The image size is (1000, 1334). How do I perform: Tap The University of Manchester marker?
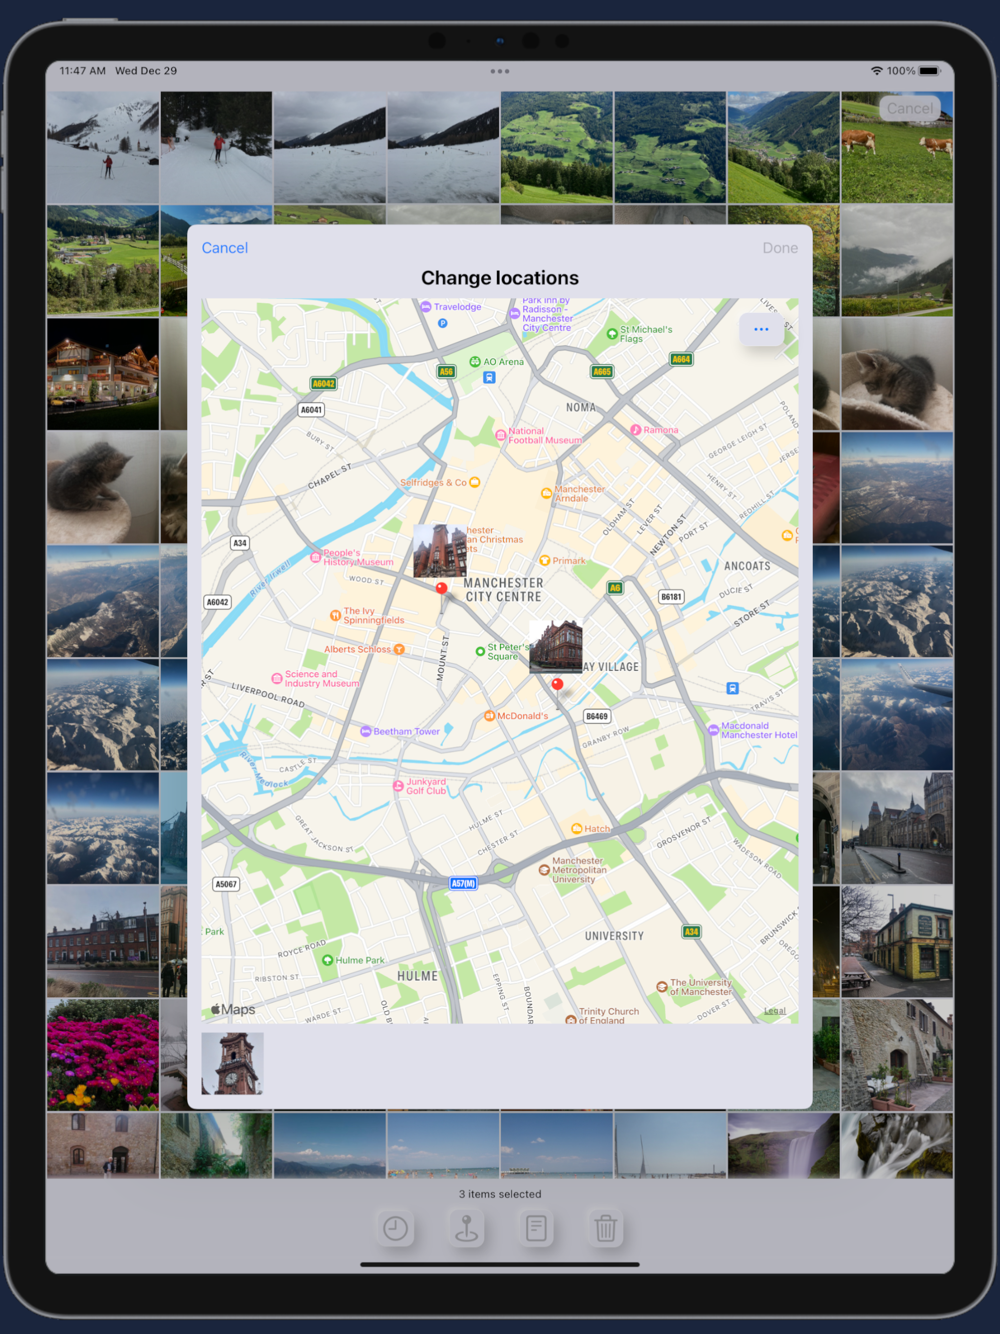point(662,986)
